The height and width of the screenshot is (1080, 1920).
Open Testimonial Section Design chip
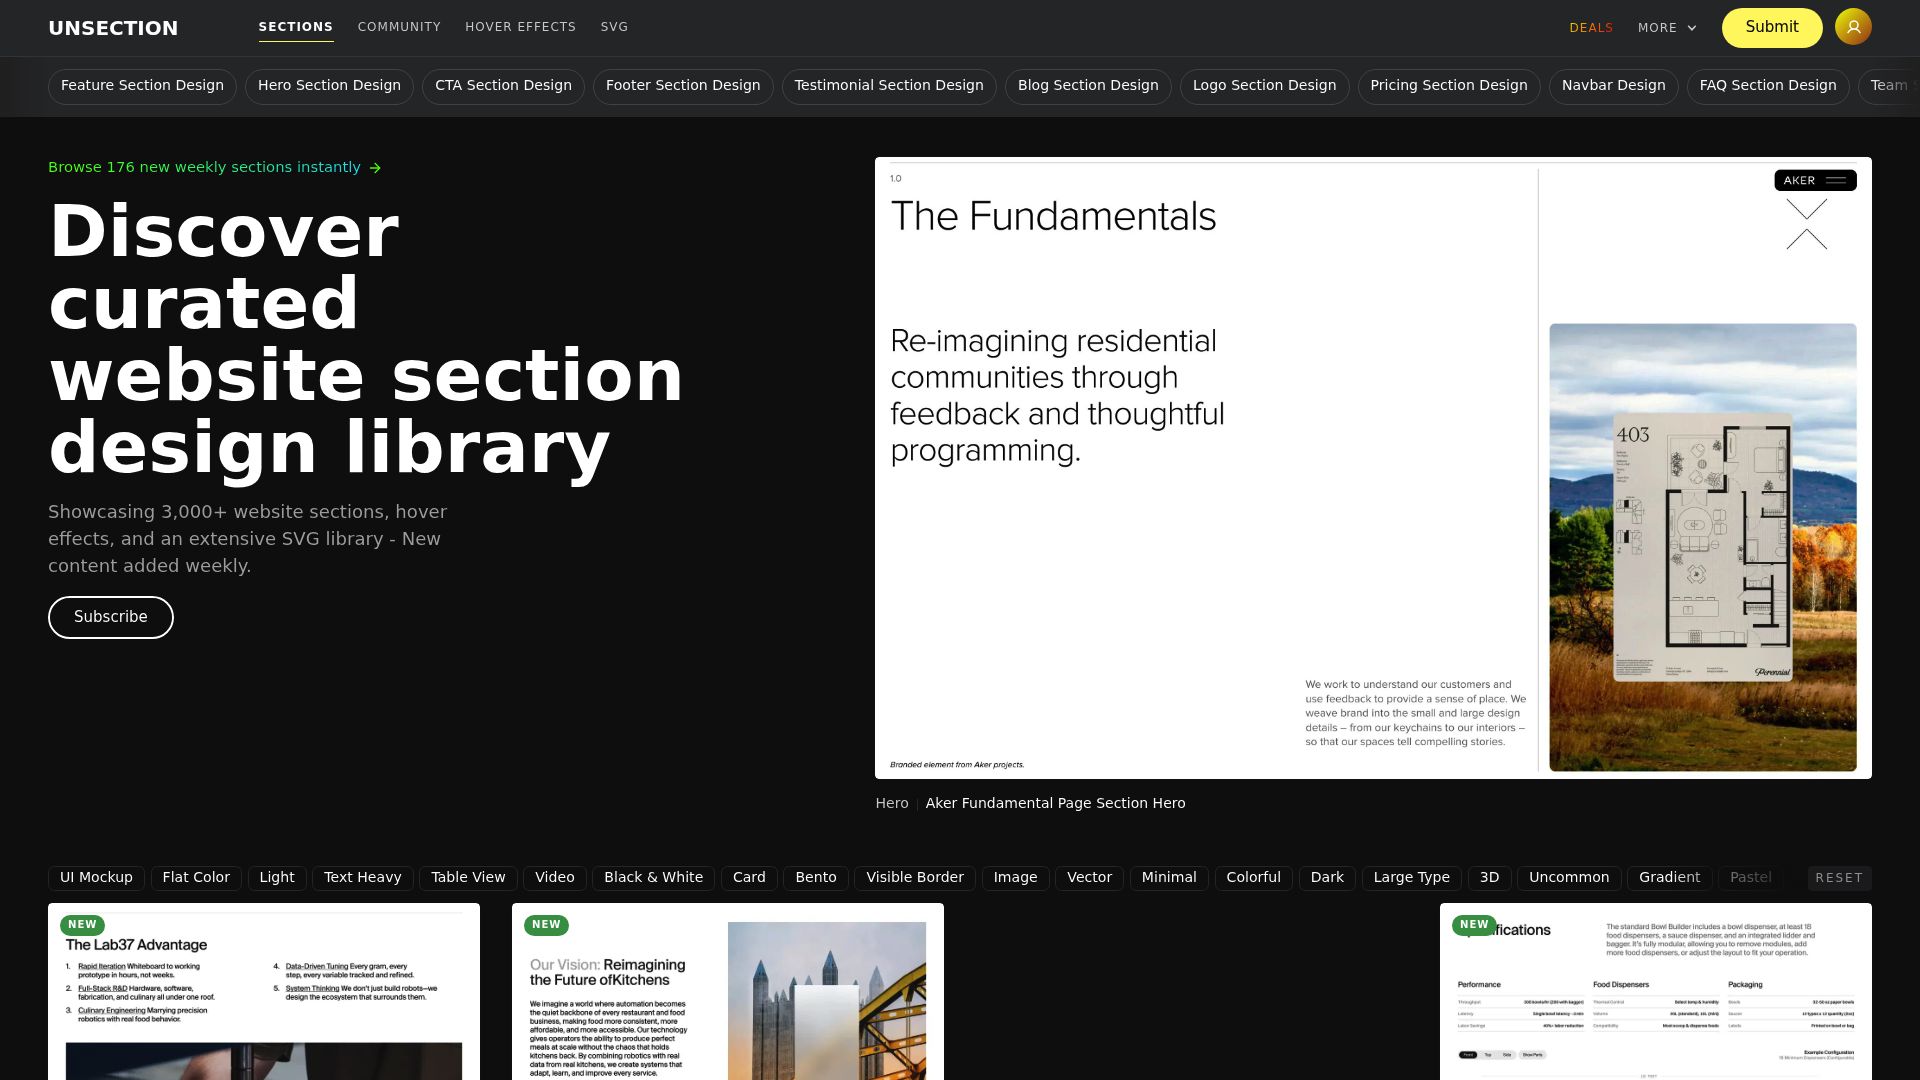[x=889, y=86]
